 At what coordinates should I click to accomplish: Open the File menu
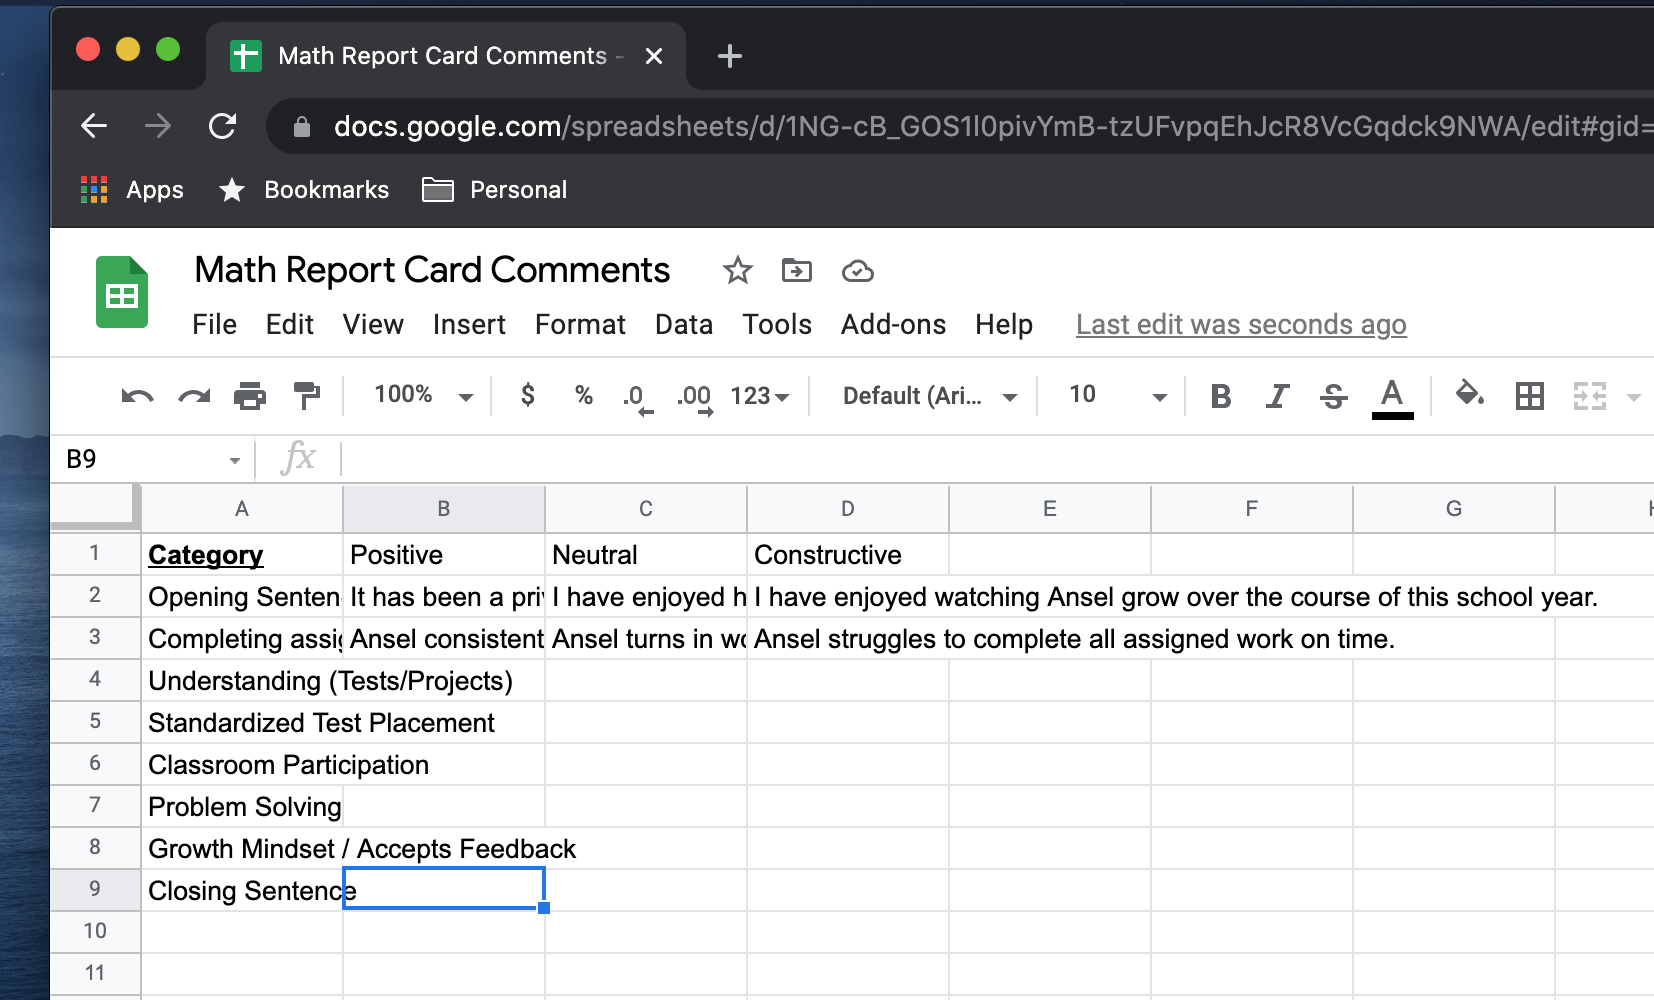tap(214, 324)
